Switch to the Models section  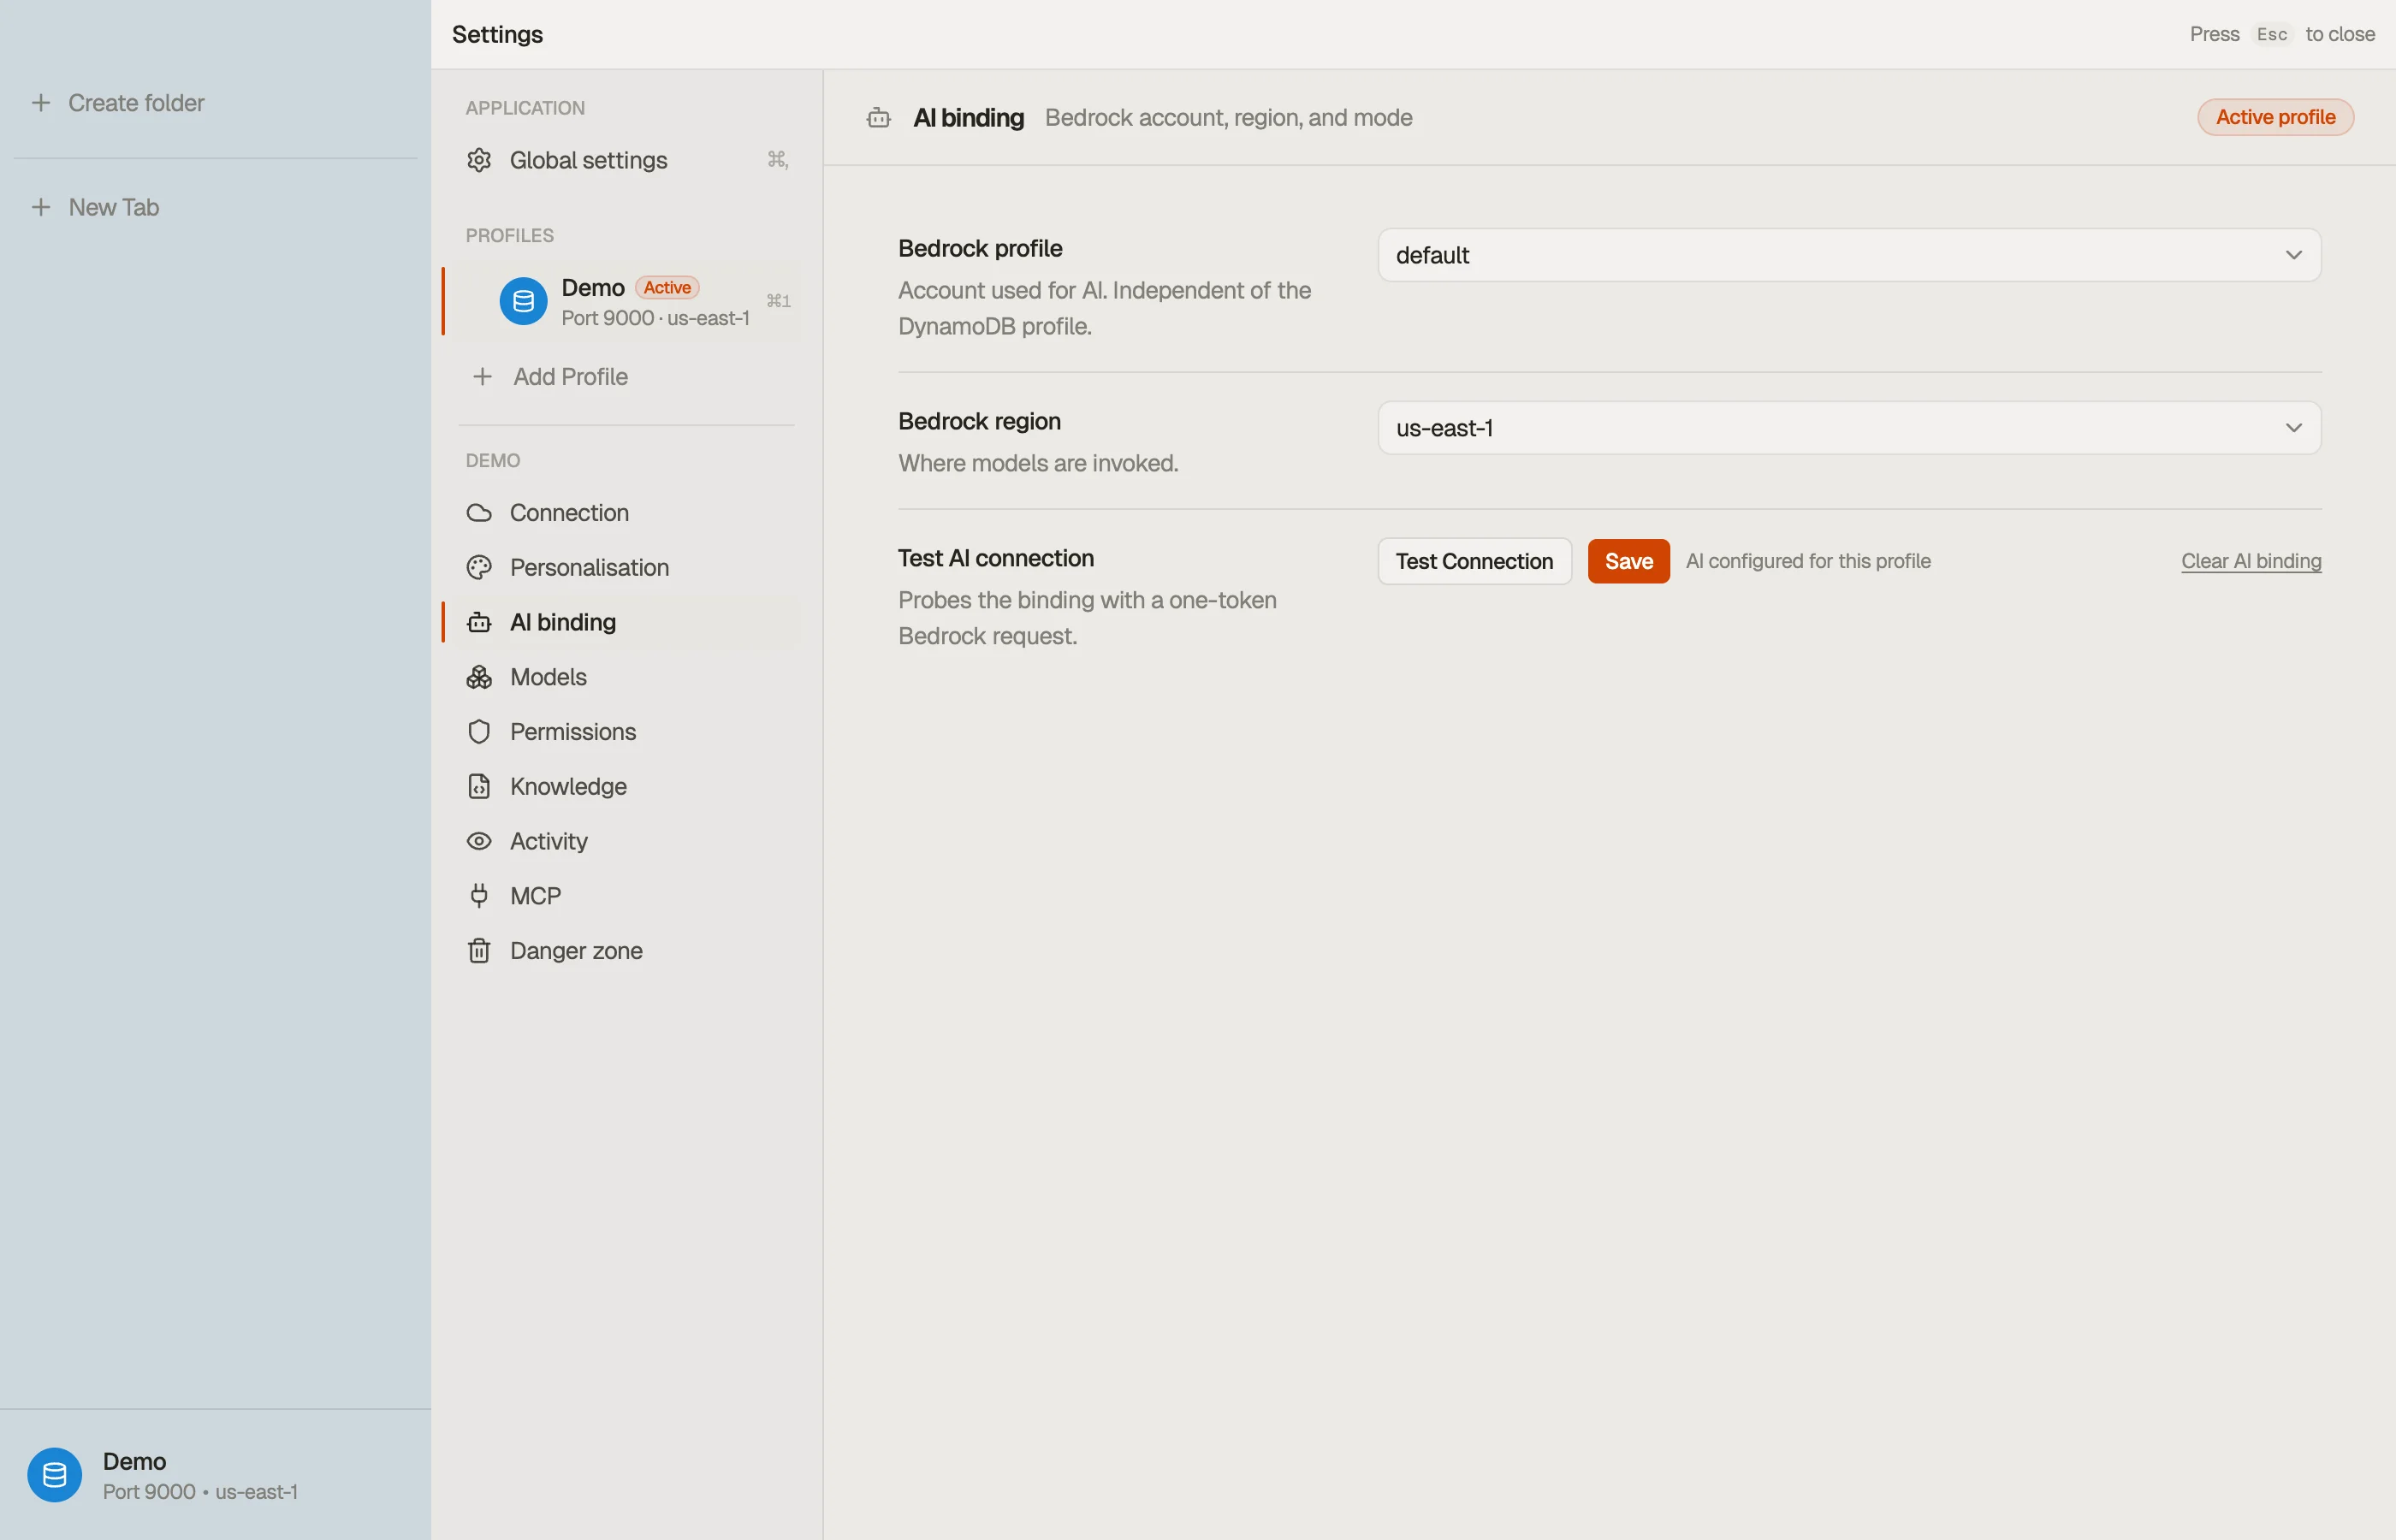tap(626, 677)
